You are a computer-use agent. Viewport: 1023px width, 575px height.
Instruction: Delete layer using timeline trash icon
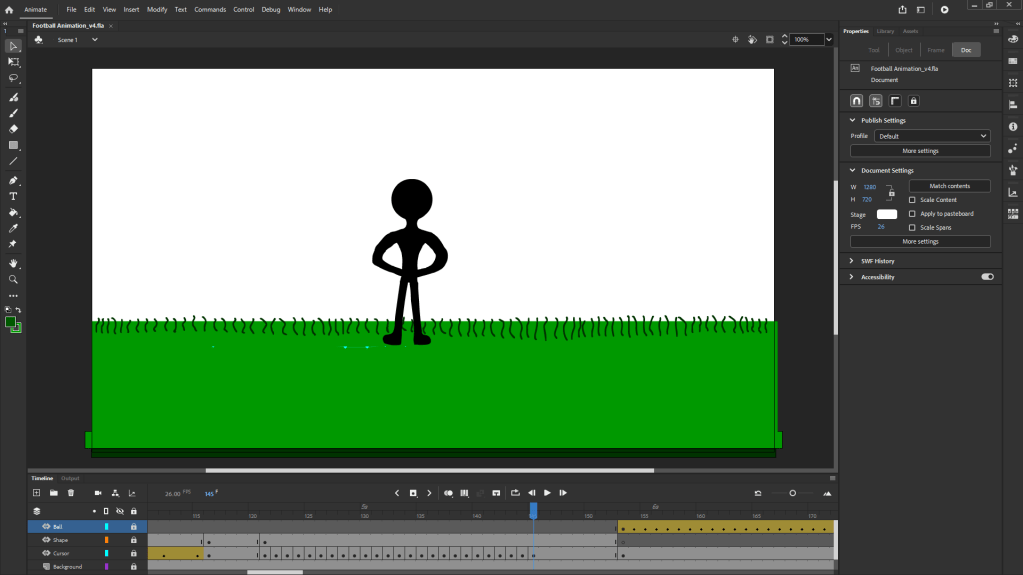coord(71,493)
